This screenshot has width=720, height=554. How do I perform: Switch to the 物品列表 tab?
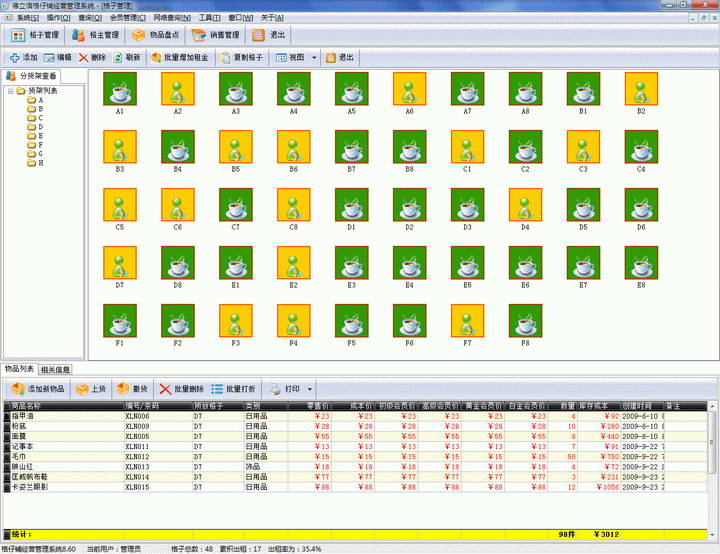[19, 369]
